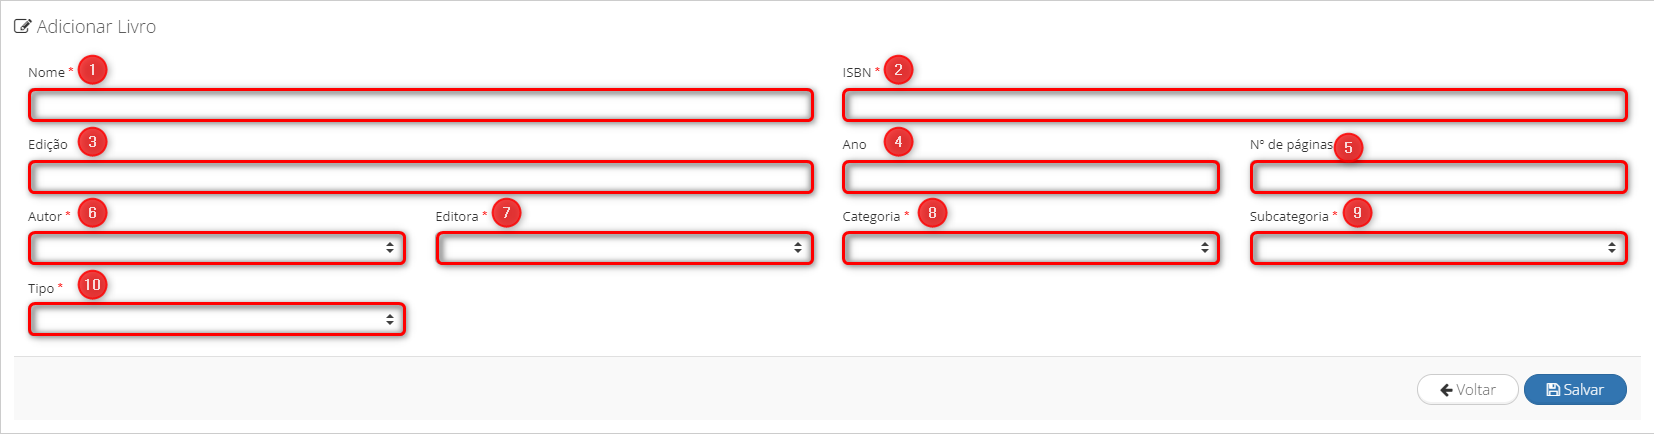Click the Salvar button
The width and height of the screenshot is (1654, 436).
point(1575,390)
